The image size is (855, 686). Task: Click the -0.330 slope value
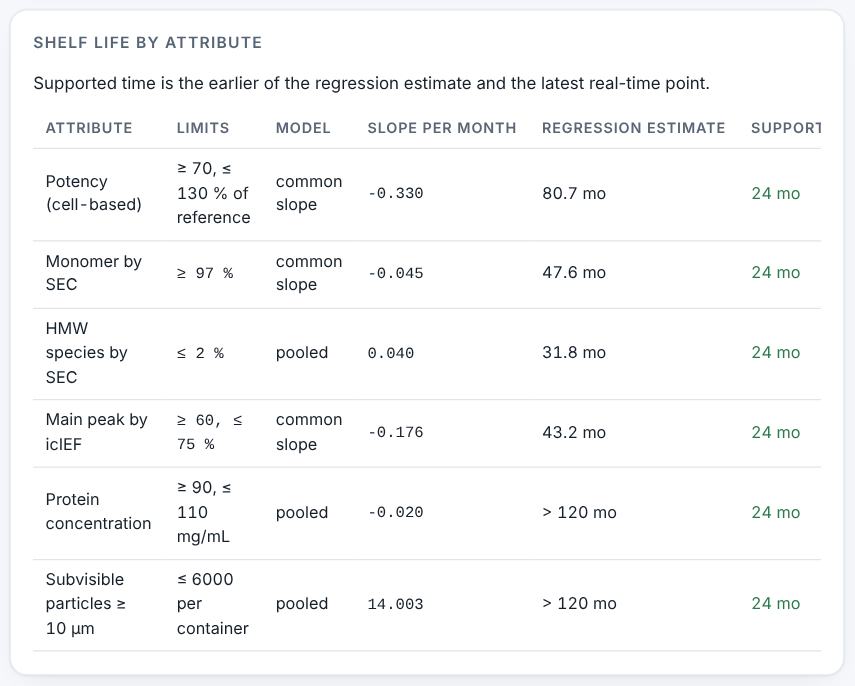[x=395, y=194]
